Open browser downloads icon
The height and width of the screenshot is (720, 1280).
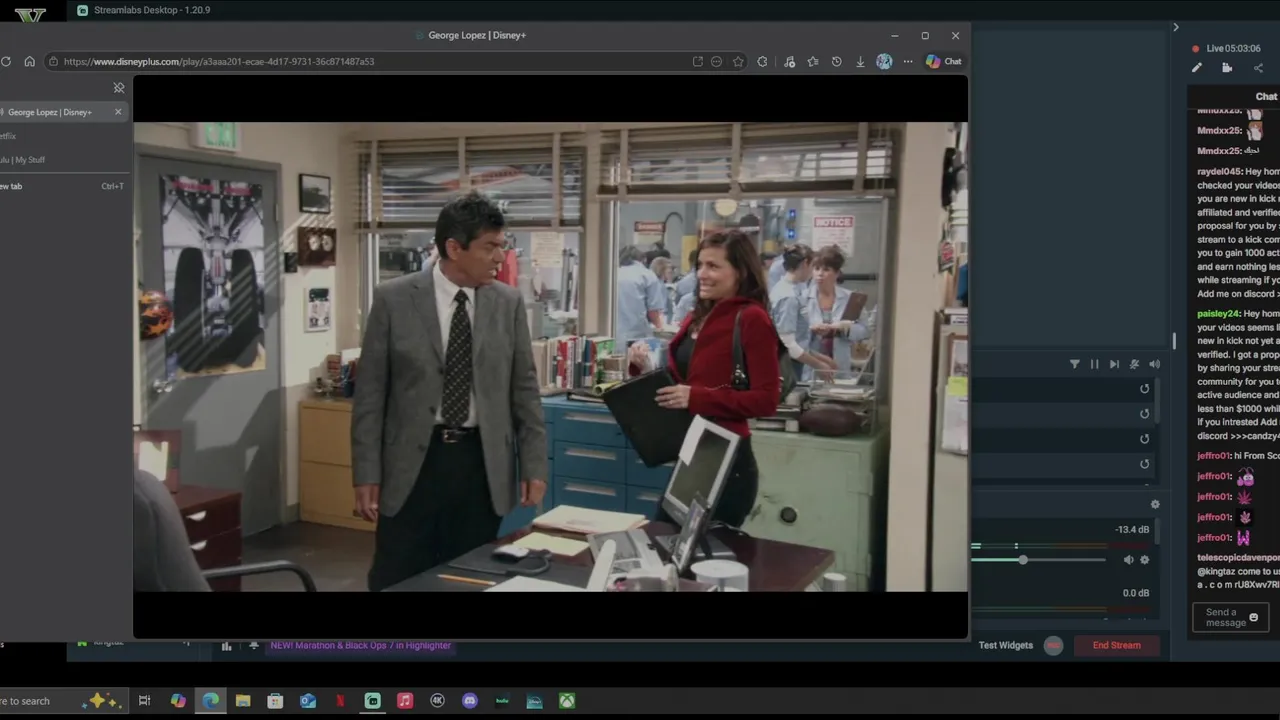click(x=860, y=61)
